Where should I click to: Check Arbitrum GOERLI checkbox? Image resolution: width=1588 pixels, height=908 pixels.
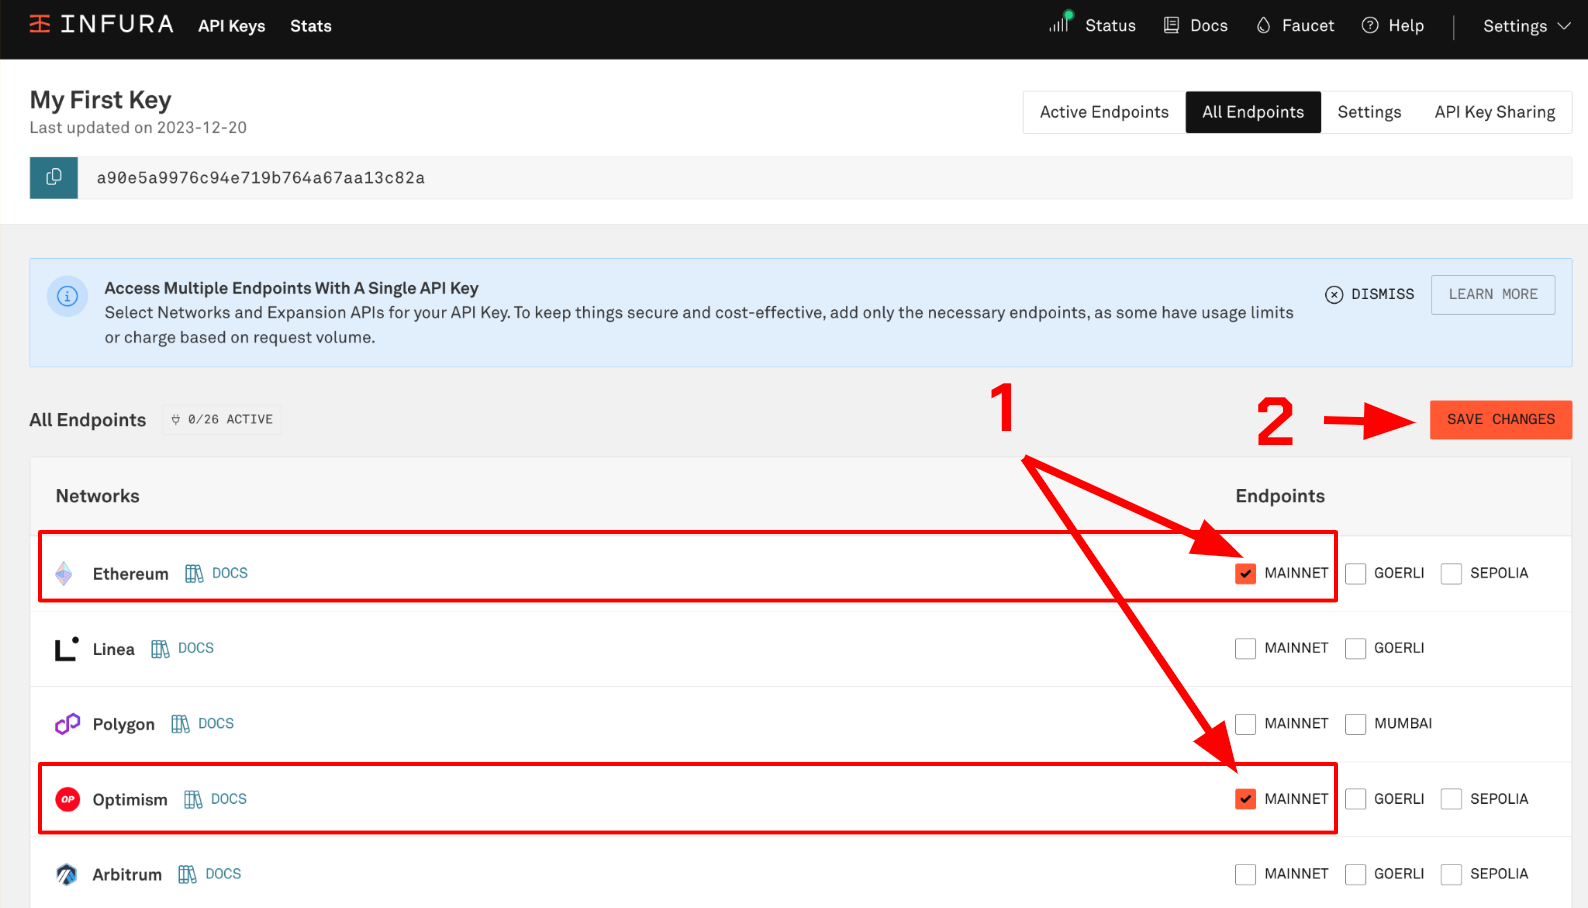pyautogui.click(x=1355, y=874)
